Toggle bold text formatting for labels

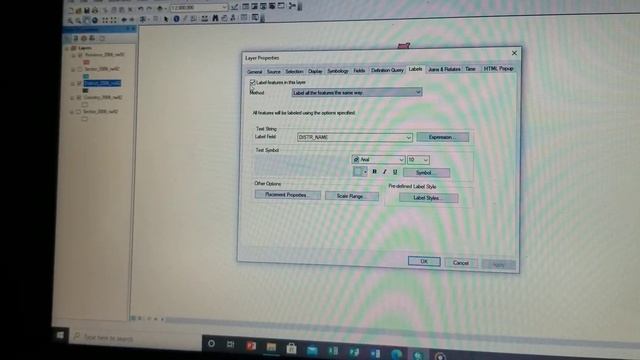click(374, 172)
